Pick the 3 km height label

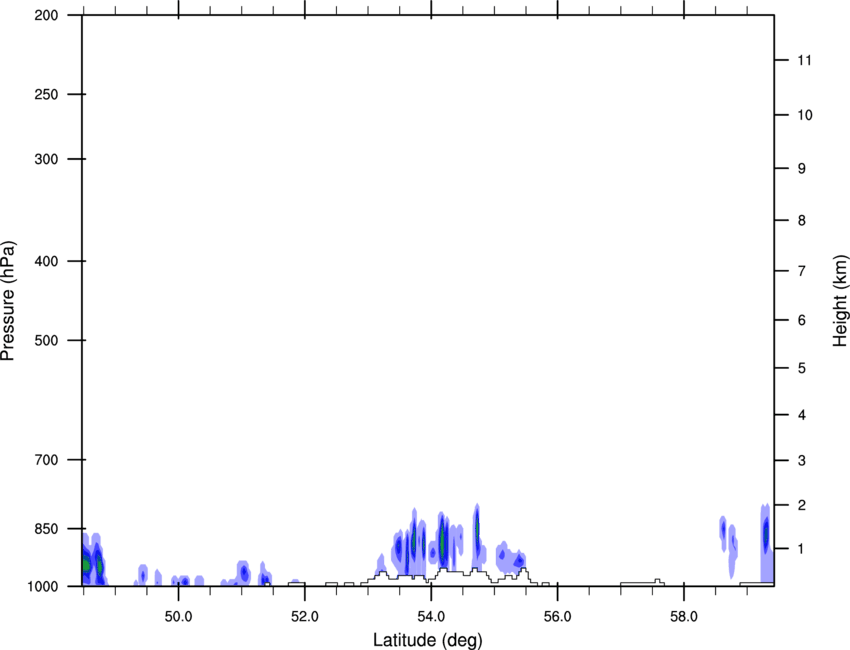point(801,460)
